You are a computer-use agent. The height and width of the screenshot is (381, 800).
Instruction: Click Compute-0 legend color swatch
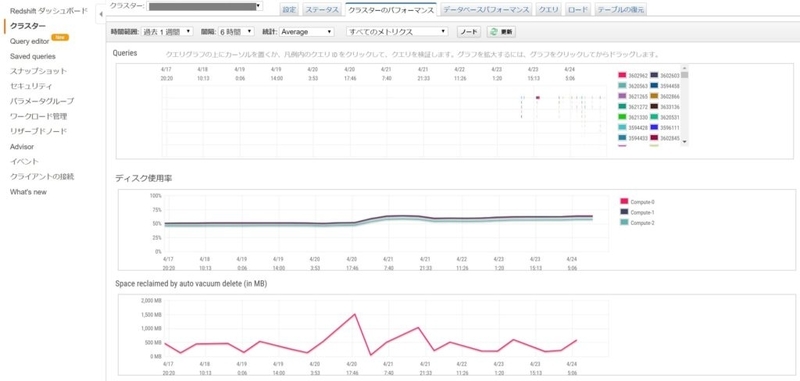[x=624, y=201]
